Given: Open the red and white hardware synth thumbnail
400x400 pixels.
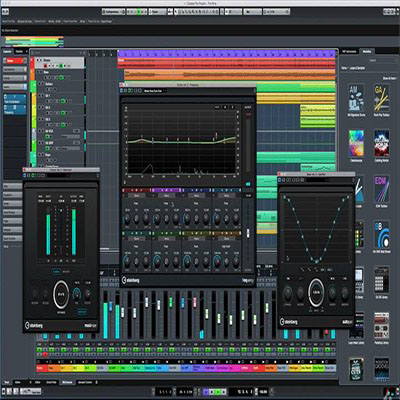Looking at the screenshot, I should pyautogui.click(x=382, y=326).
